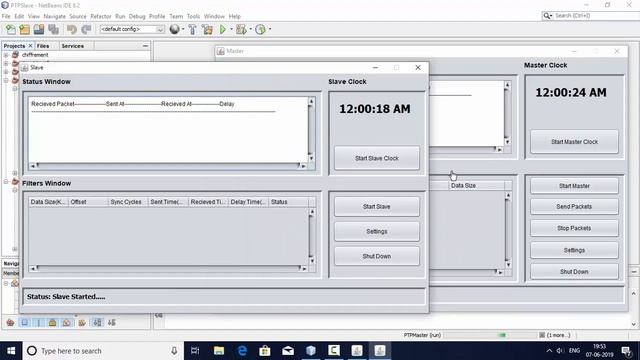Click the browser globe toolbar icon

point(174,29)
